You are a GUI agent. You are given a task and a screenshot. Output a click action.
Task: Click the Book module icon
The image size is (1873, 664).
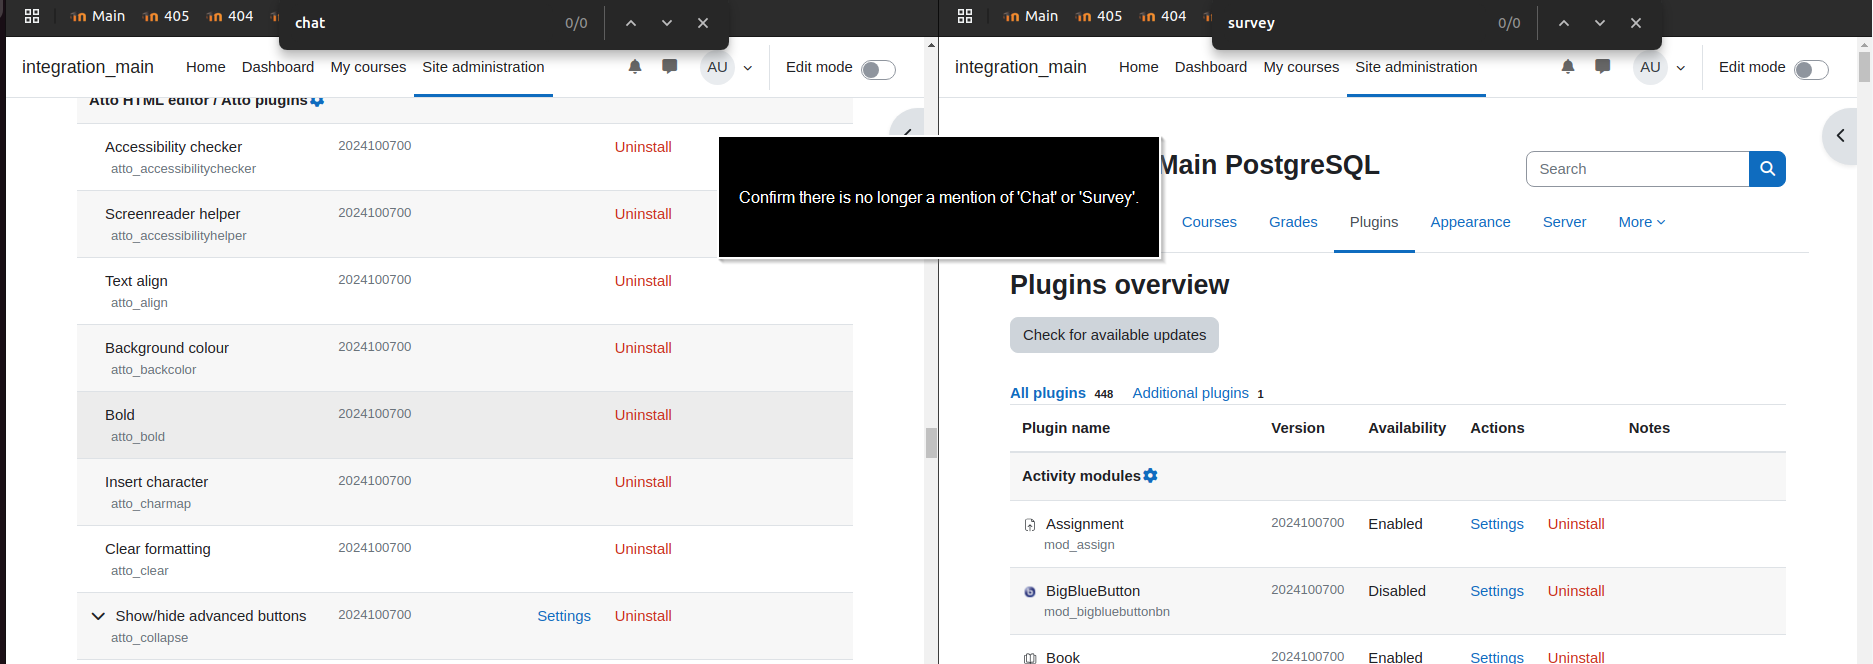[1030, 658]
